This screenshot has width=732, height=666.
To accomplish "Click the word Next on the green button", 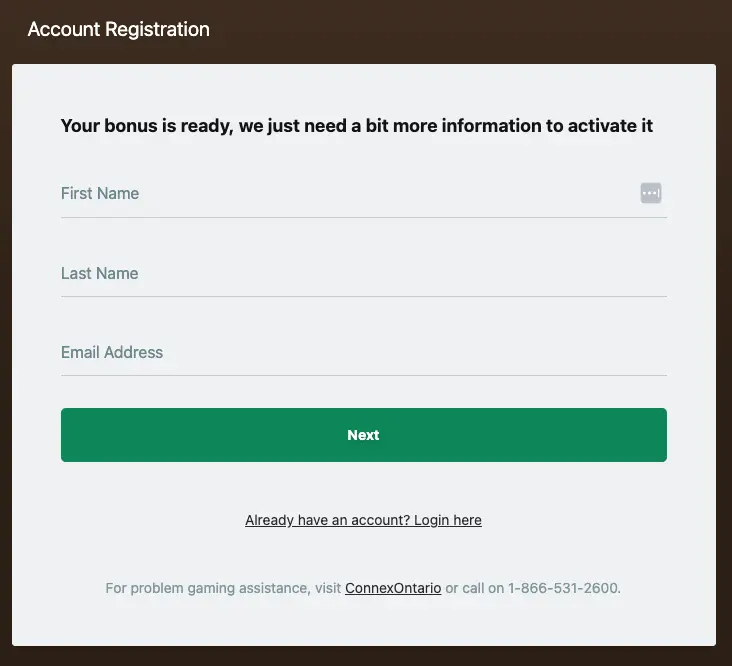I will [x=363, y=435].
